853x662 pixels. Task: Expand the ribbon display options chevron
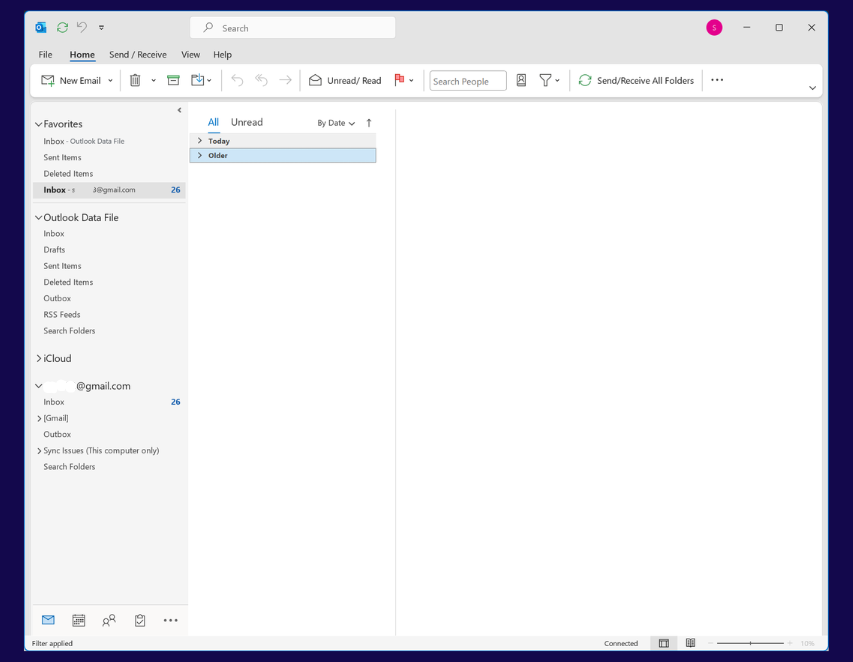tap(812, 88)
